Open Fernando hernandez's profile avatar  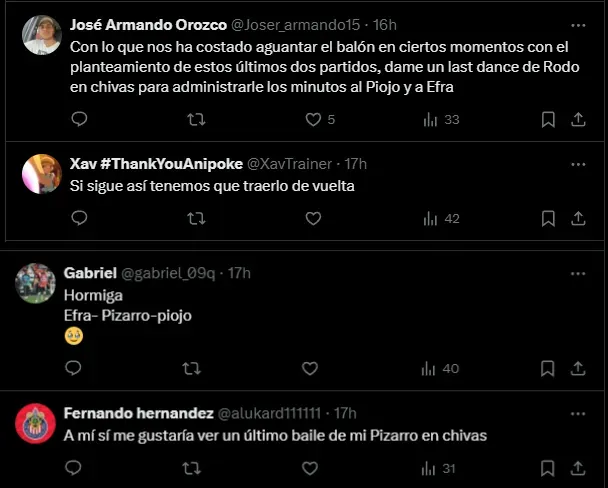pos(35,423)
